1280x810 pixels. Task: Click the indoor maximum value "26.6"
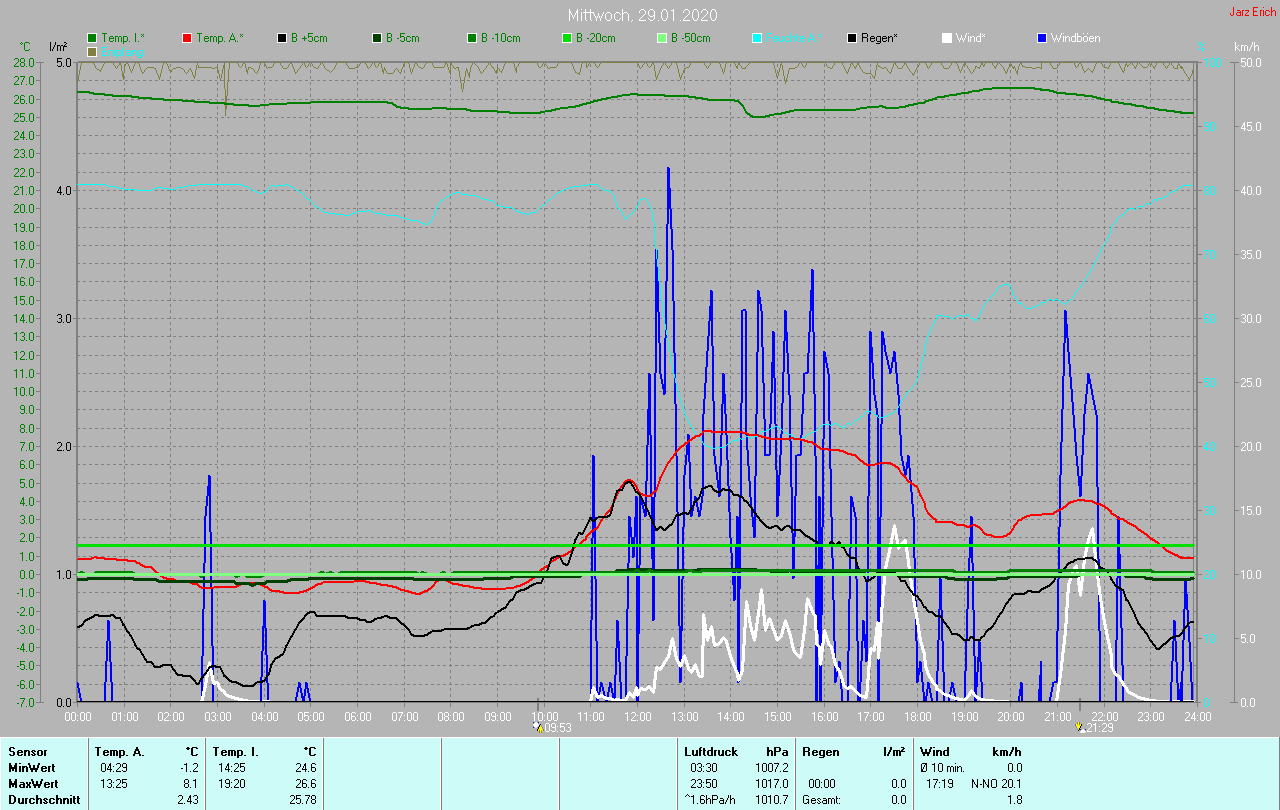[305, 784]
